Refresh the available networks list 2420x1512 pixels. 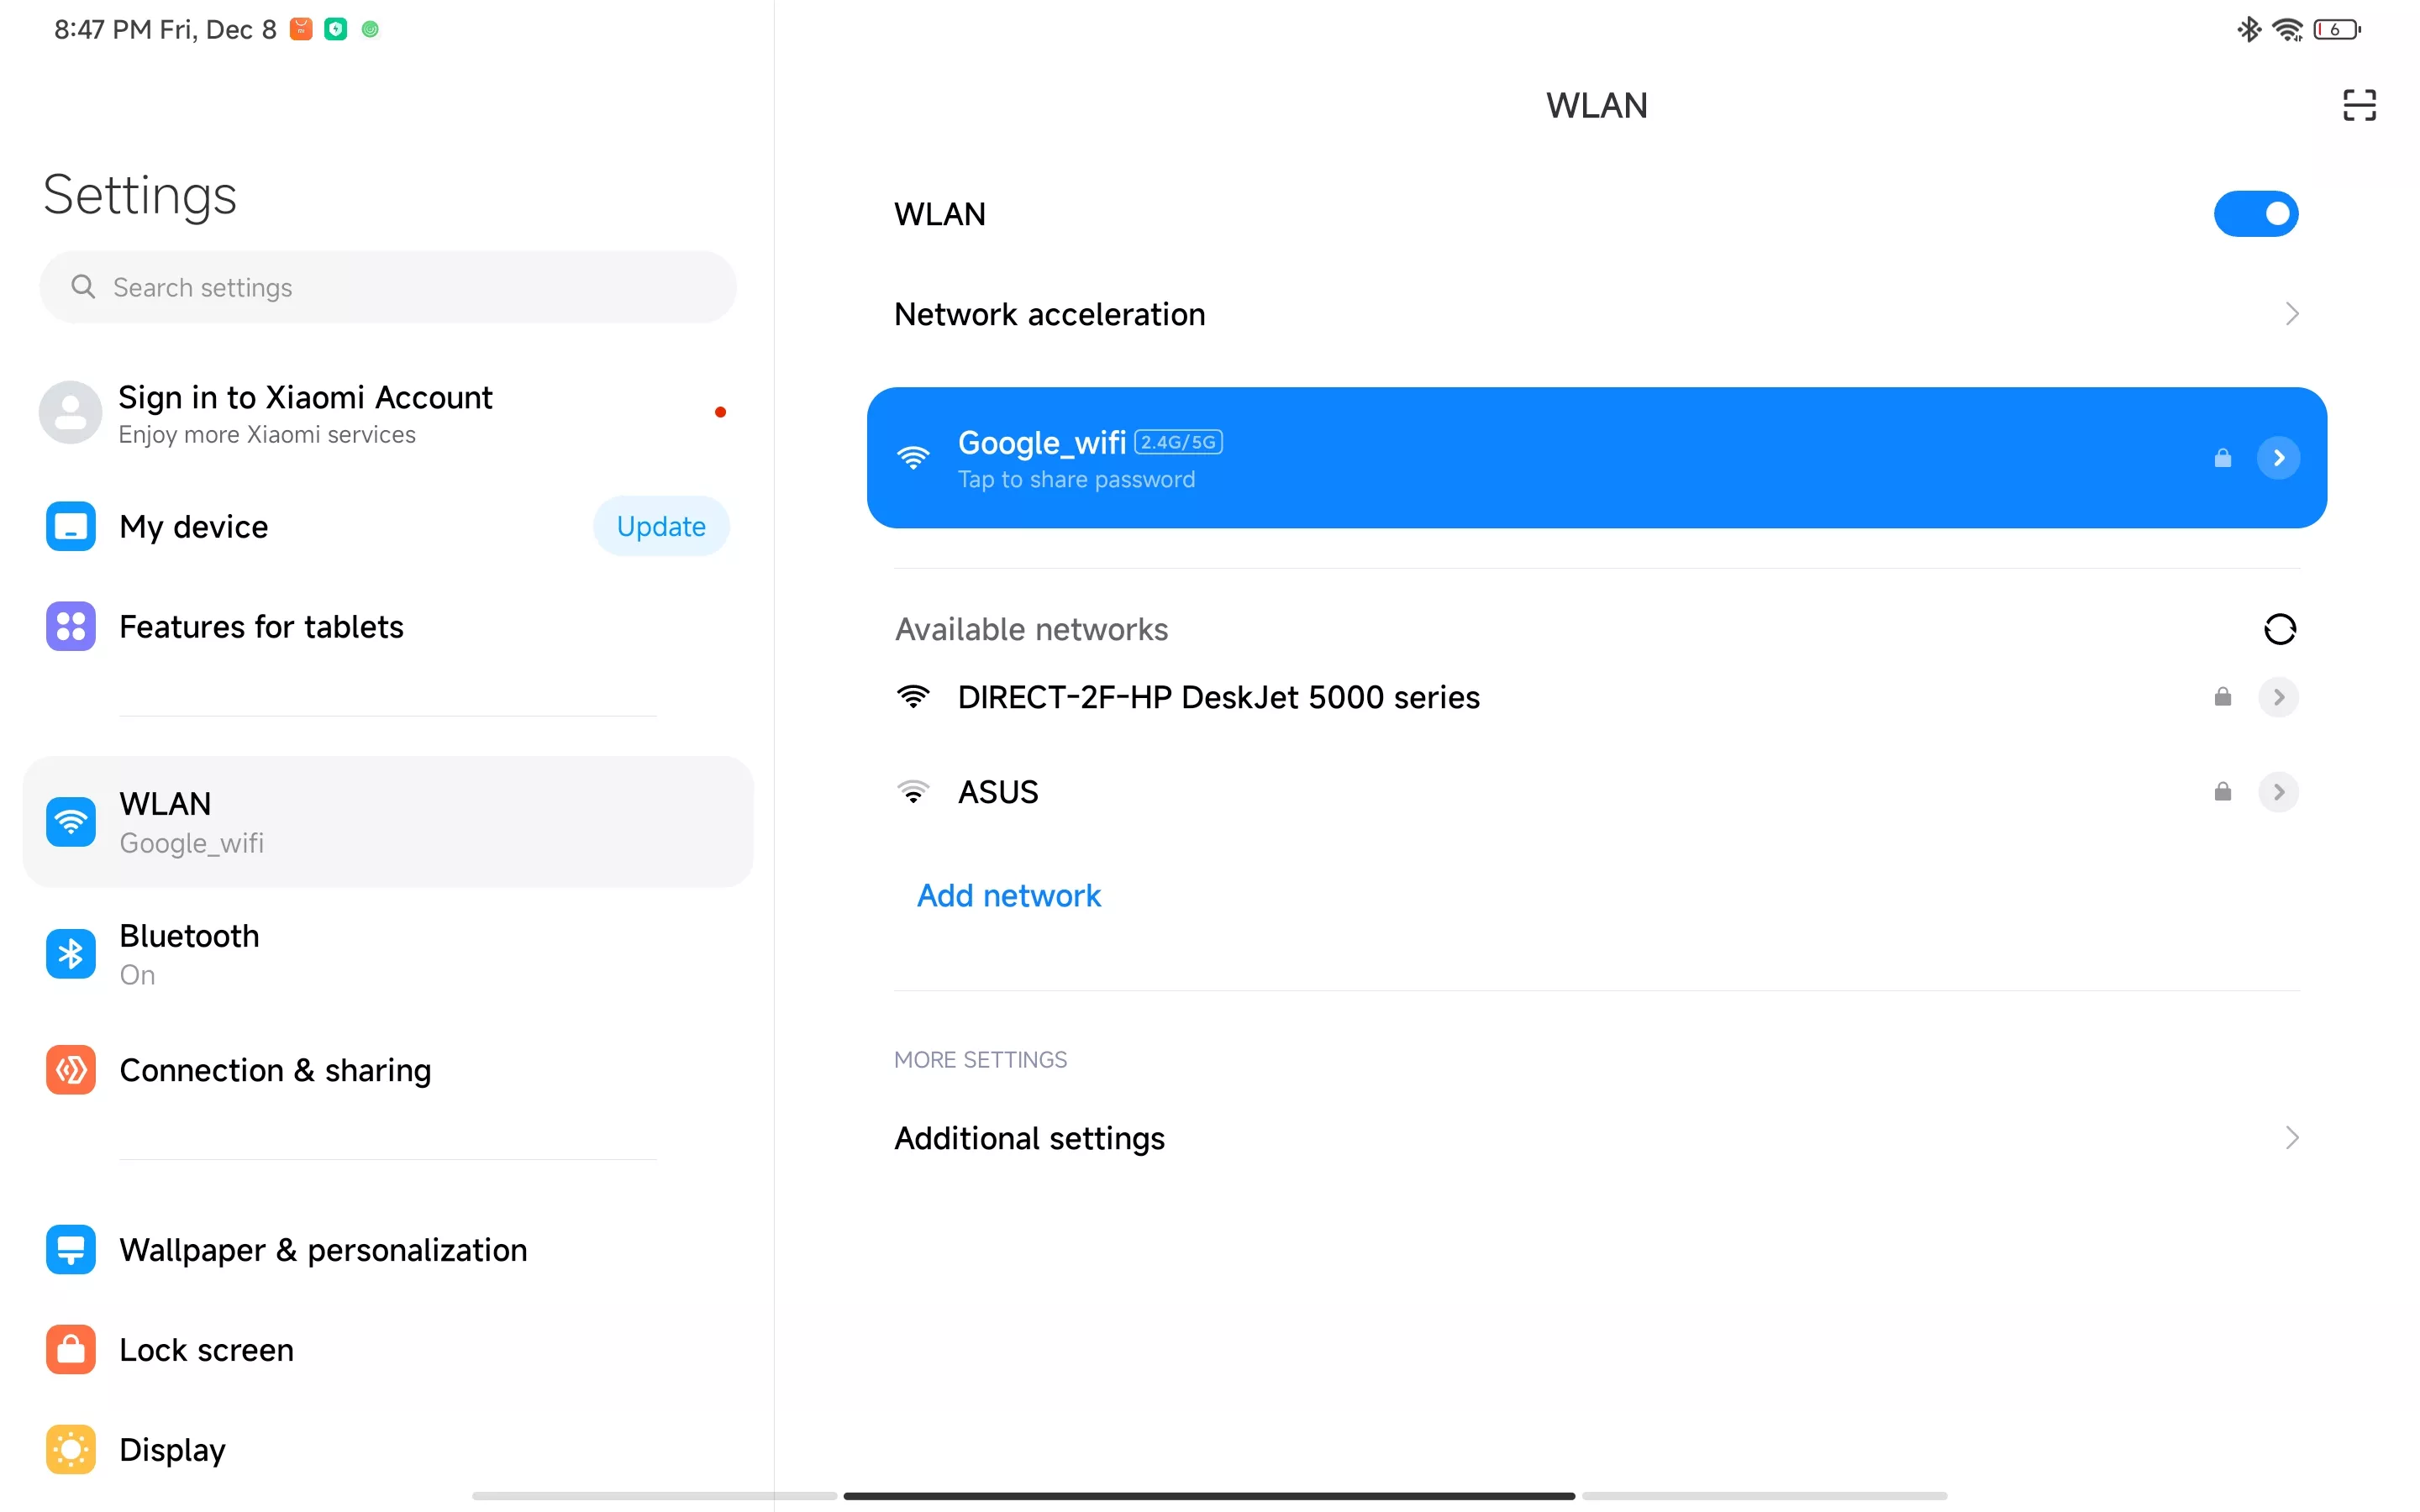pos(2279,629)
